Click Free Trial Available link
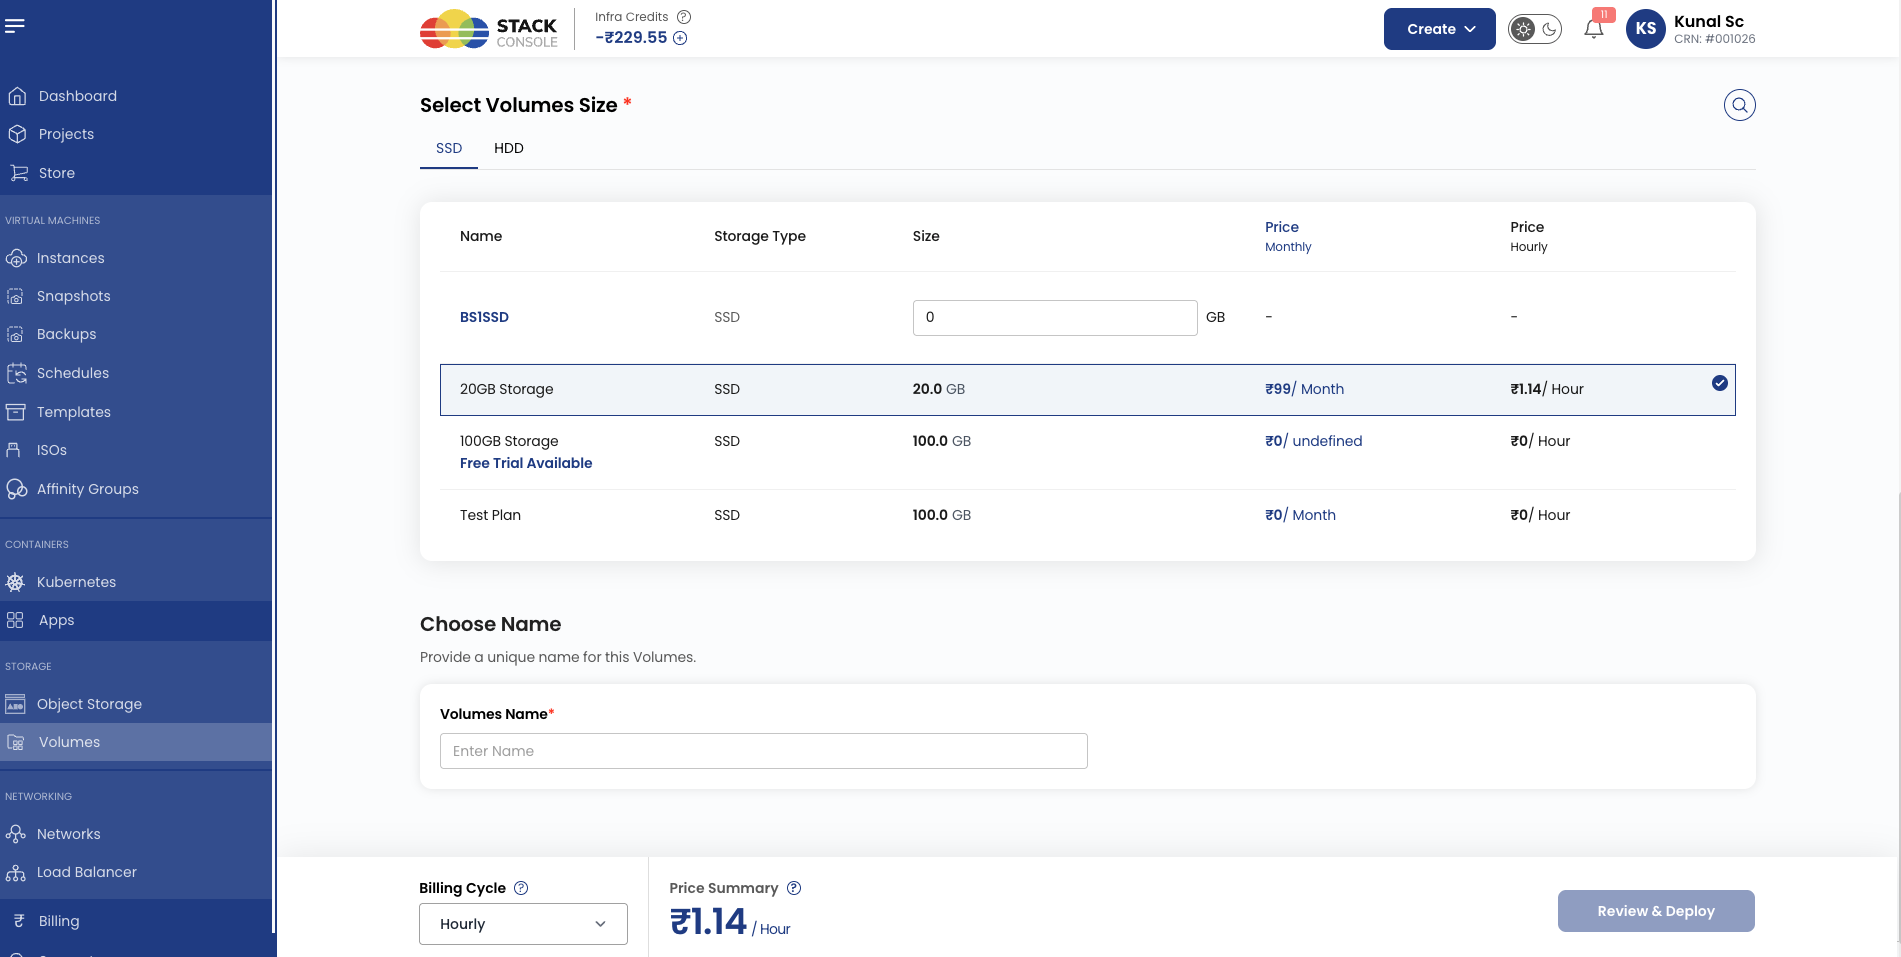This screenshot has height=957, width=1901. 526,463
